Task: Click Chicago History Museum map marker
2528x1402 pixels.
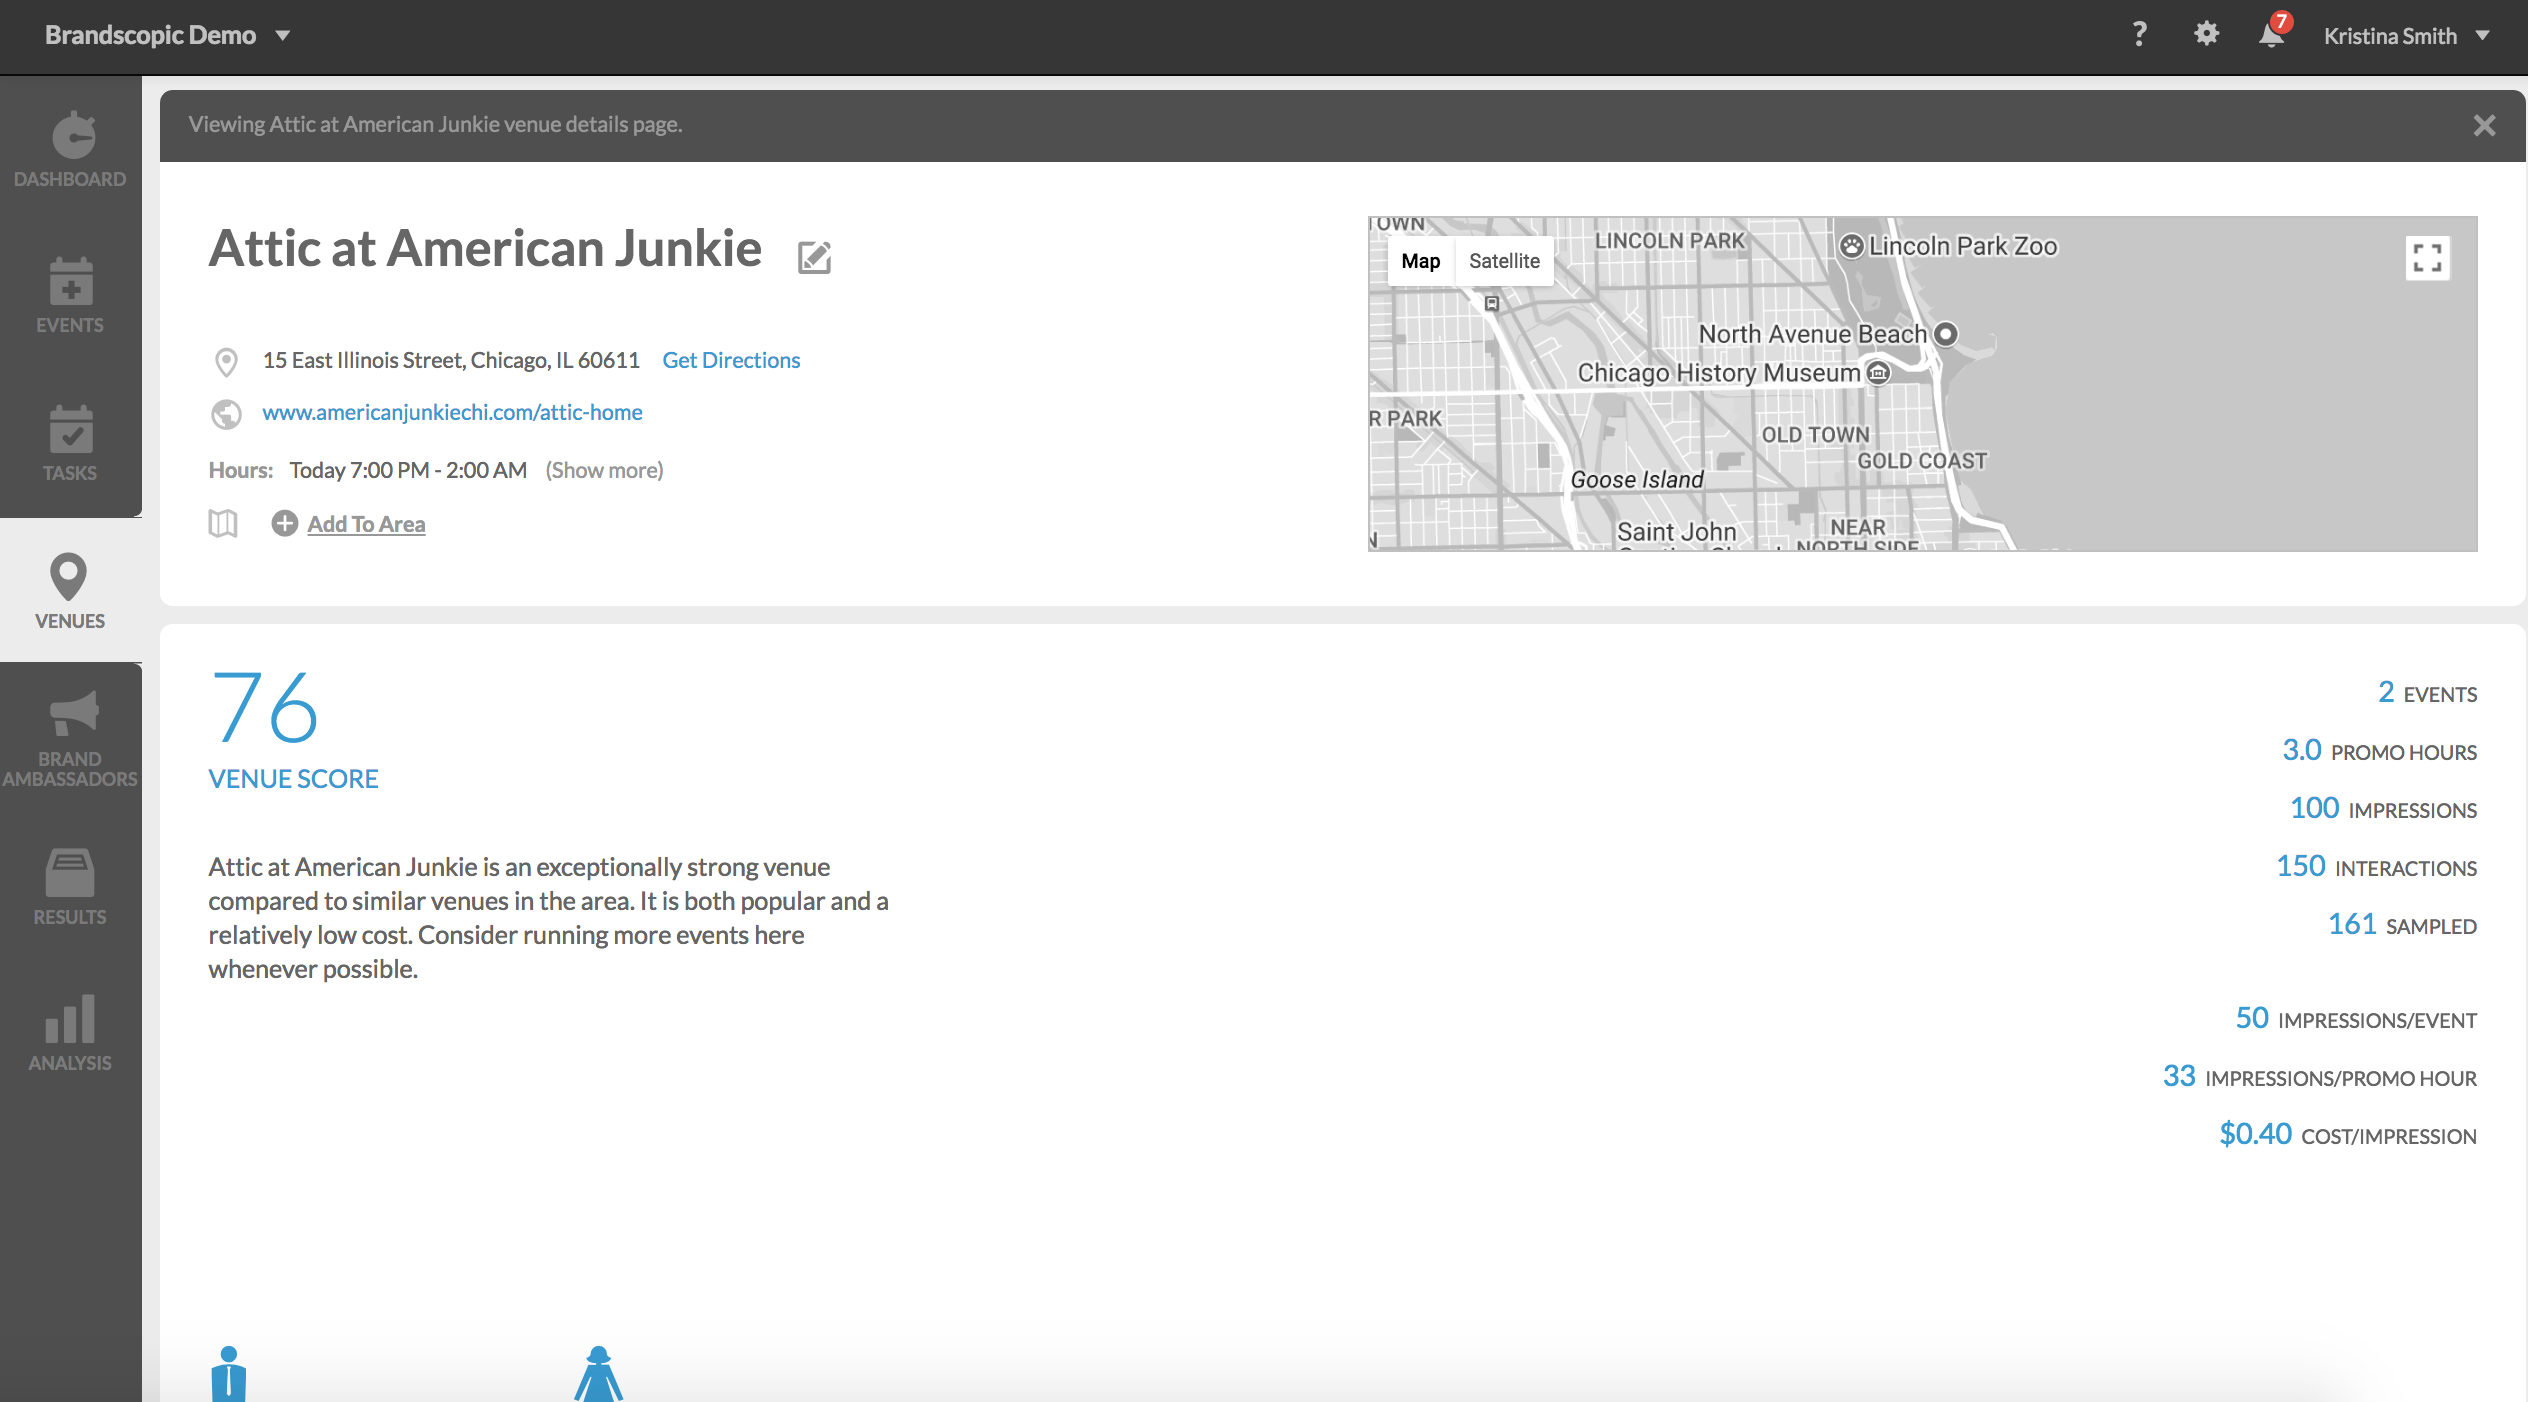Action: pyautogui.click(x=1879, y=373)
